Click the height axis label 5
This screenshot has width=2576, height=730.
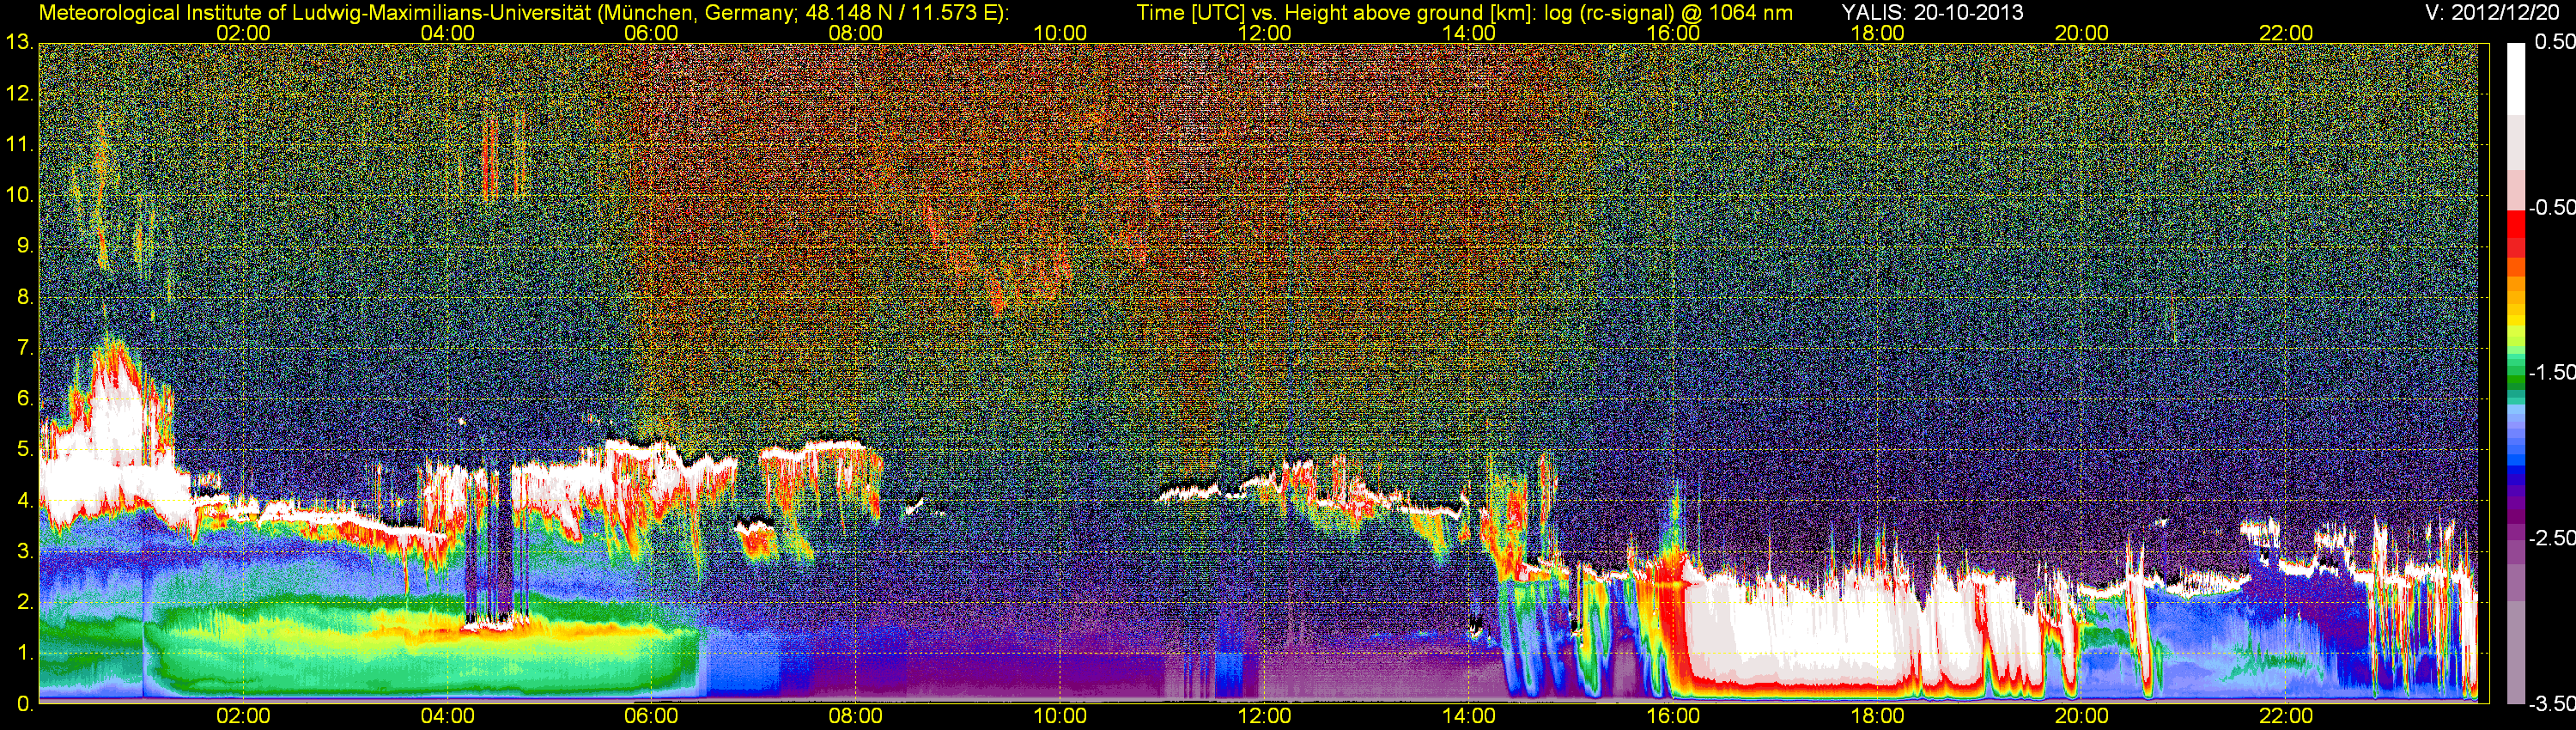(x=24, y=450)
